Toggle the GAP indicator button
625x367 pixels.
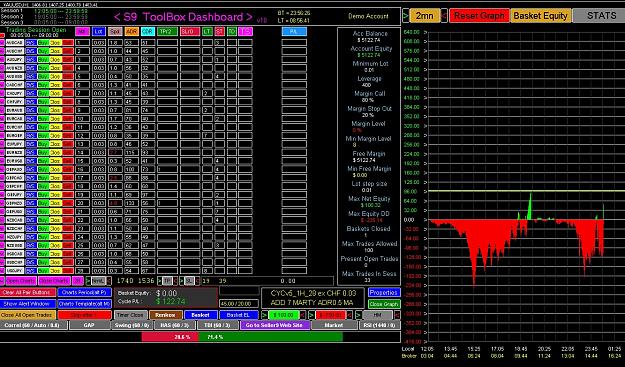click(x=90, y=325)
